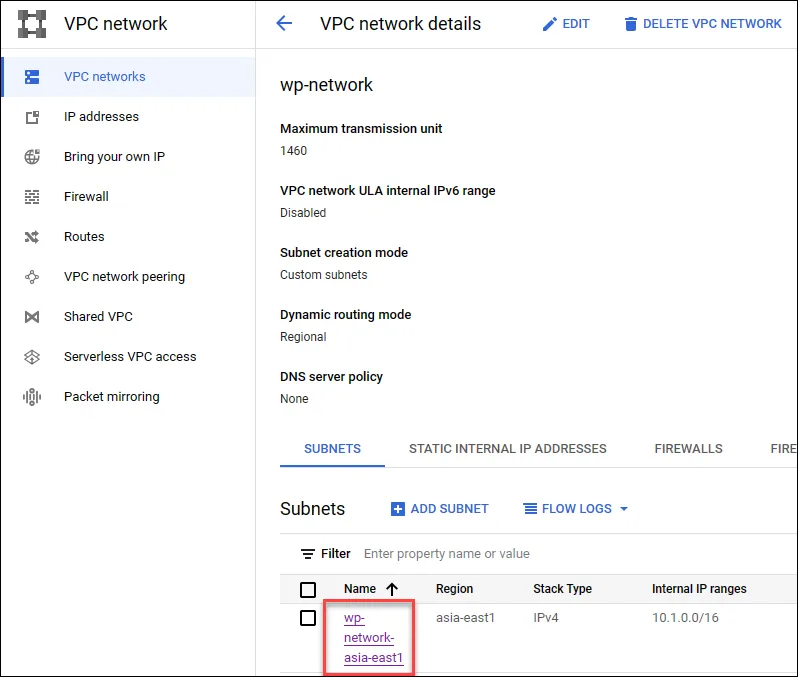The image size is (798, 677).
Task: Click the Name column header
Action: point(360,589)
